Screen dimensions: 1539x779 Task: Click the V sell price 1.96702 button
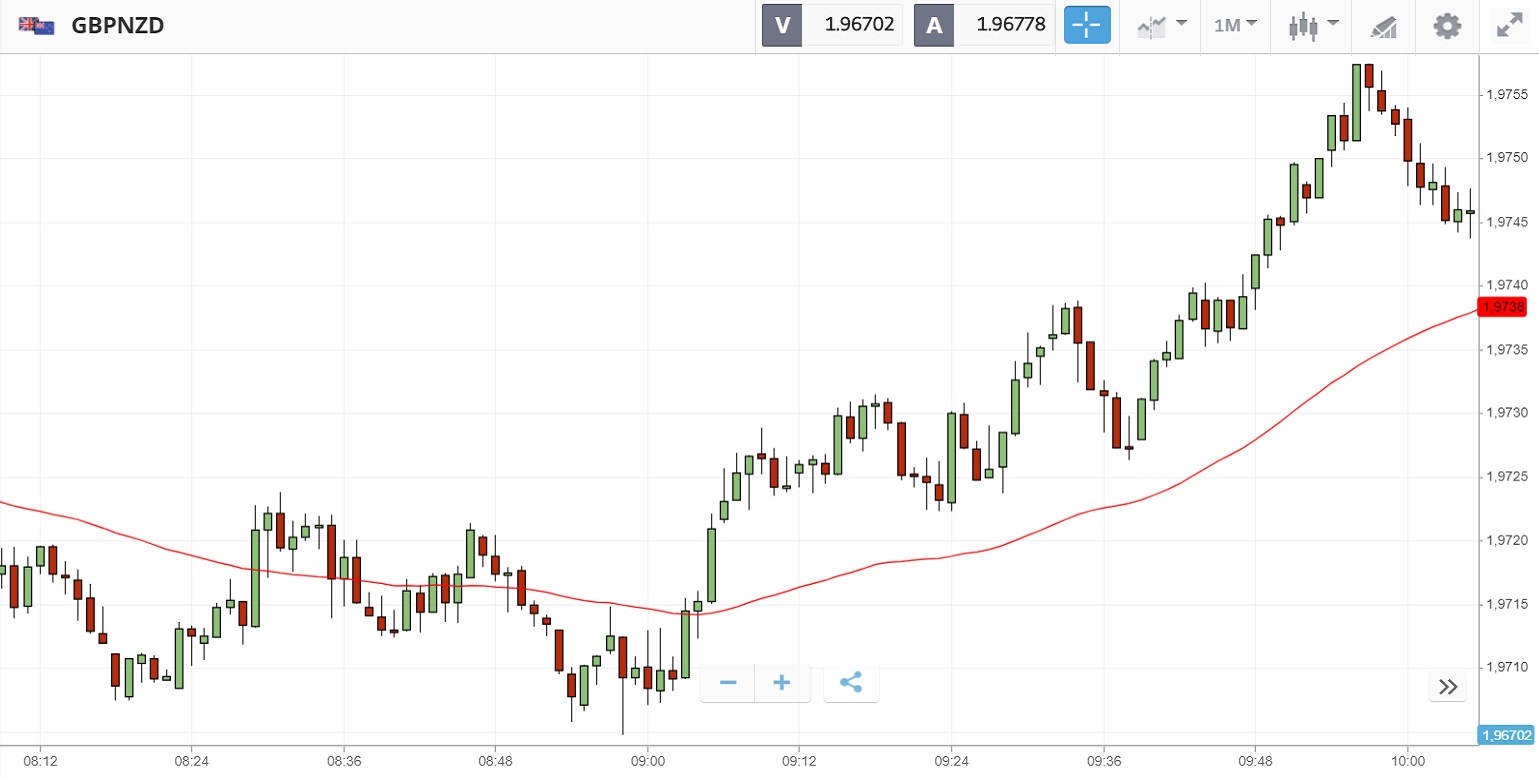click(x=832, y=25)
